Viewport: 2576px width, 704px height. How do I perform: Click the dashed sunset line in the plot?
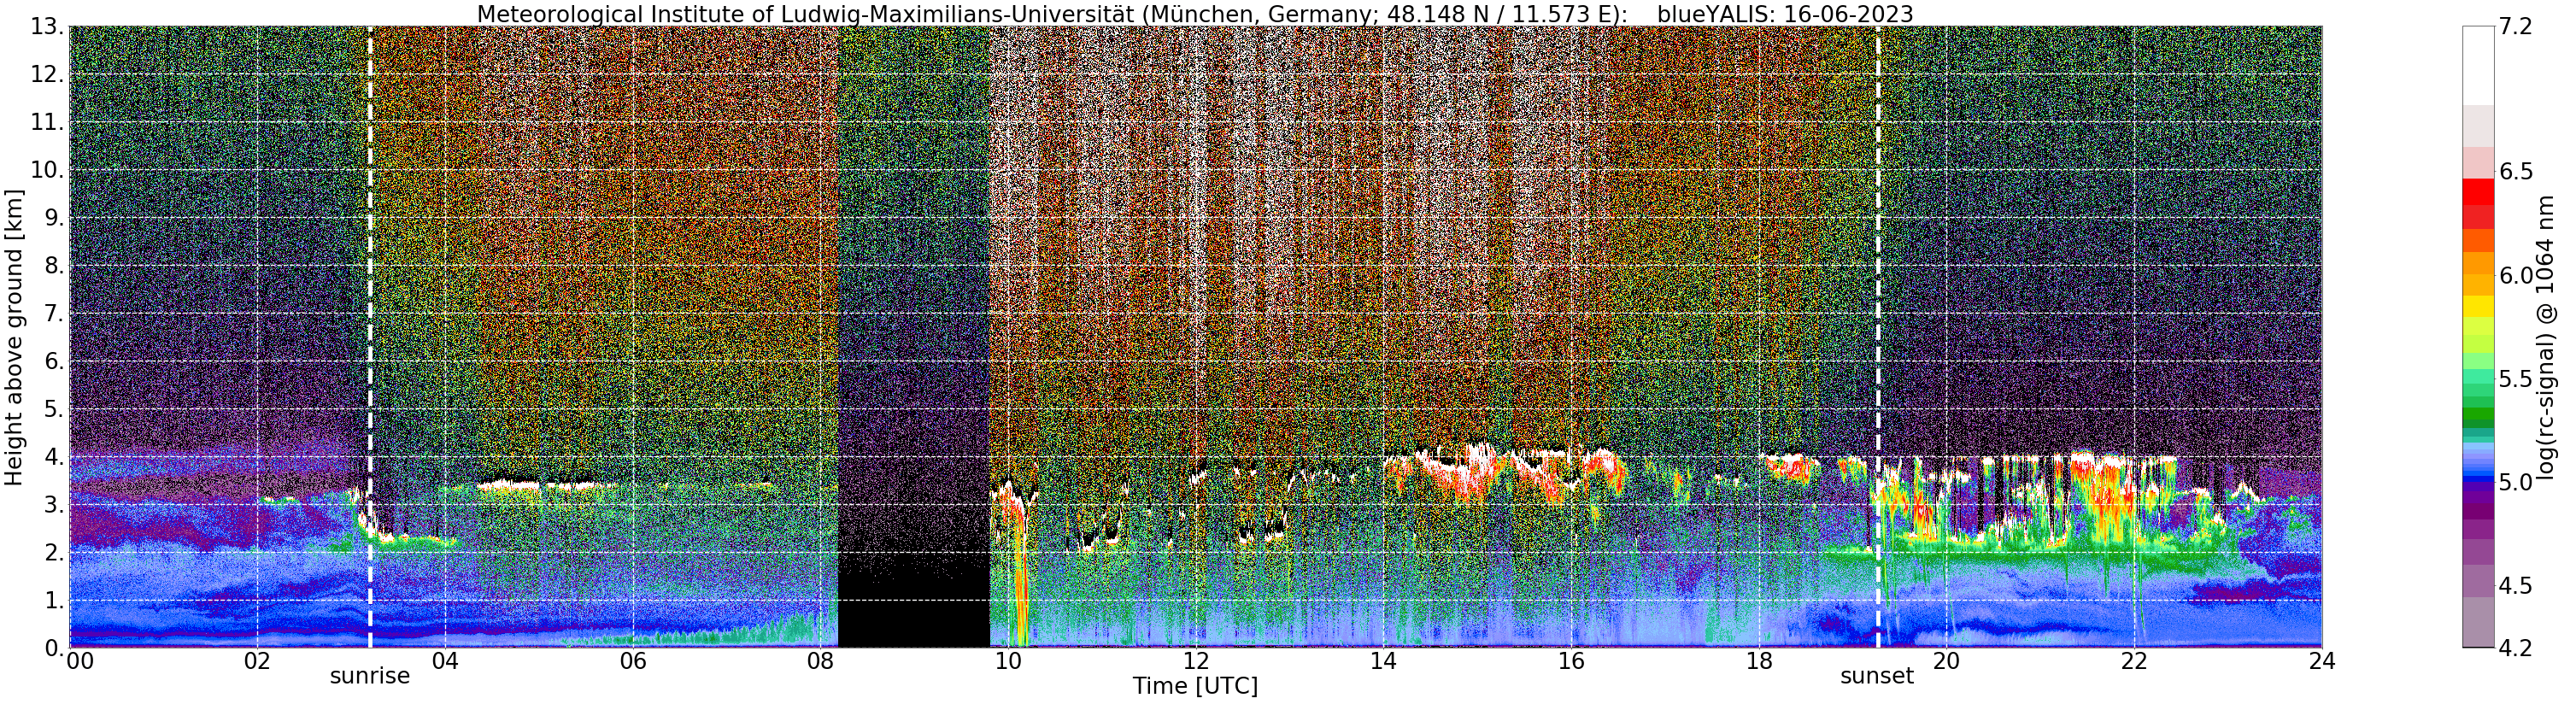click(1877, 337)
